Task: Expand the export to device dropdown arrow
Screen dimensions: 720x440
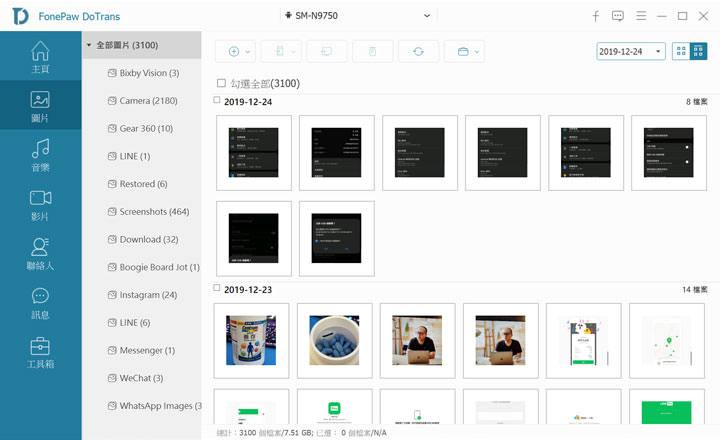Action: tap(294, 52)
